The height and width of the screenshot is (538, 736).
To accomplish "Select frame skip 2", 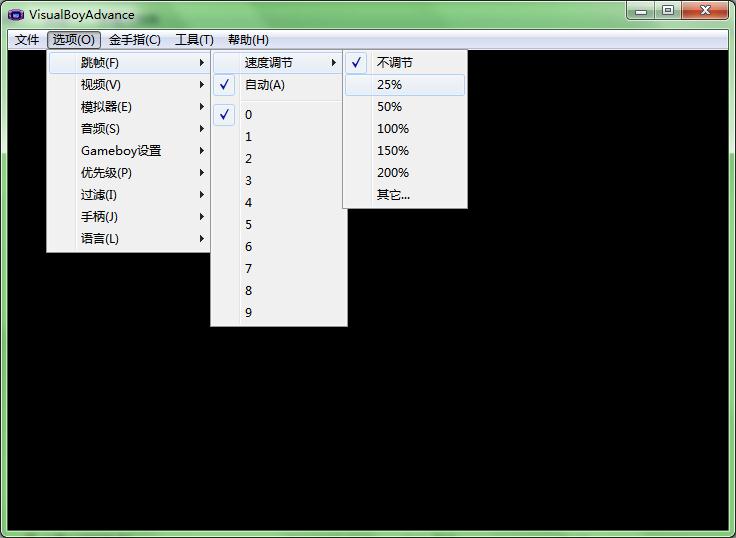I will [279, 159].
